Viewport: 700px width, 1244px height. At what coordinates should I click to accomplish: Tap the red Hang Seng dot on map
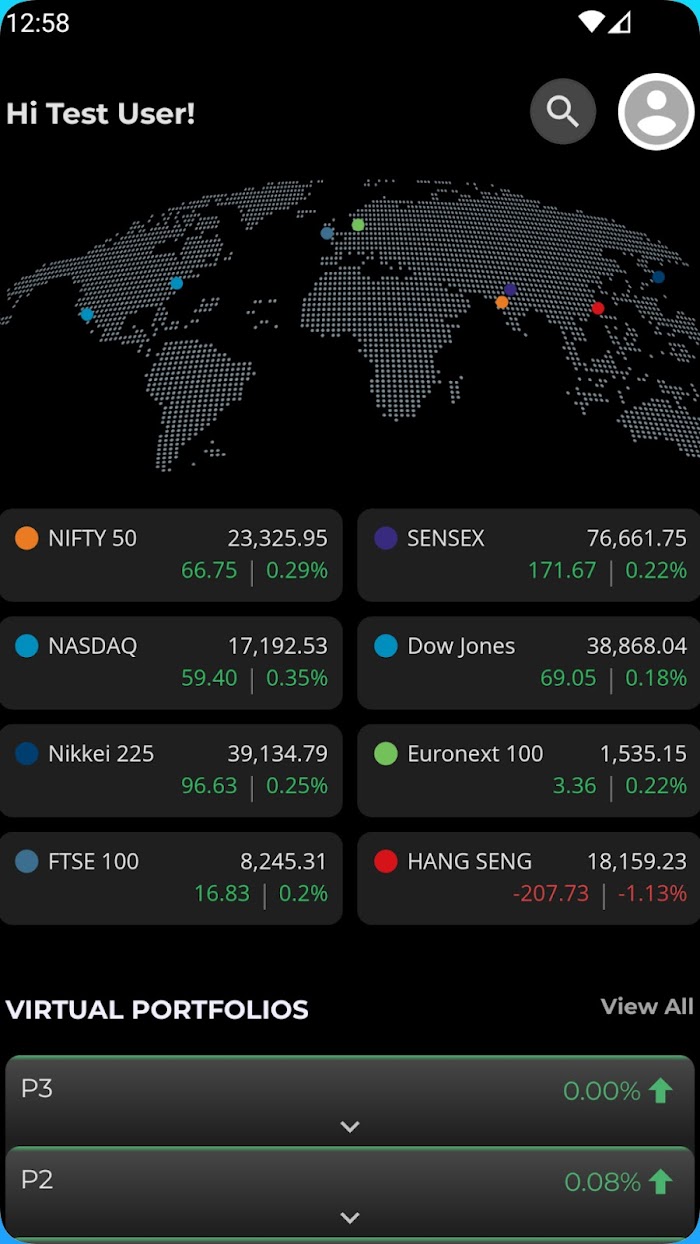pyautogui.click(x=598, y=308)
